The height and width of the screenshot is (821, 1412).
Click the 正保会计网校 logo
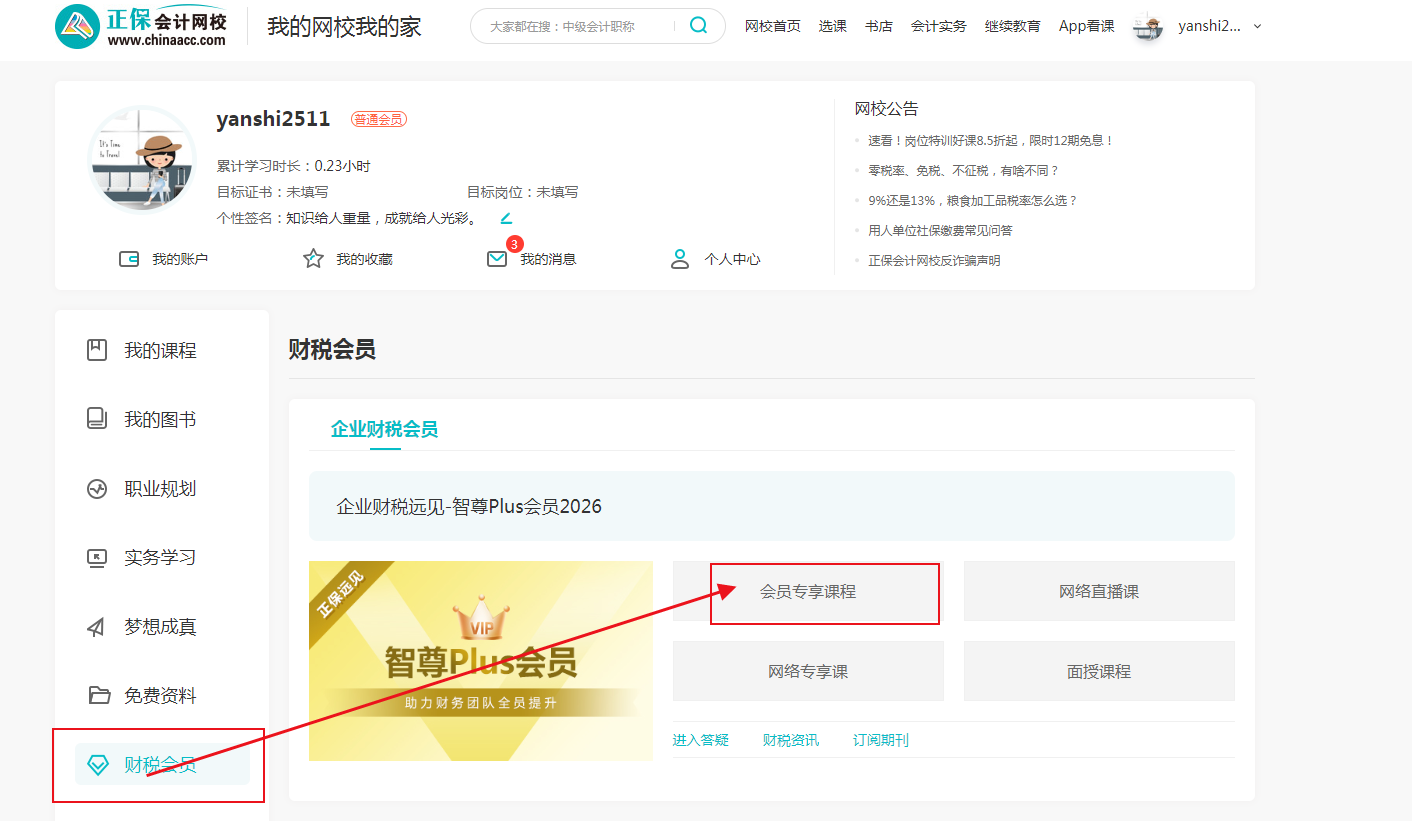(141, 26)
